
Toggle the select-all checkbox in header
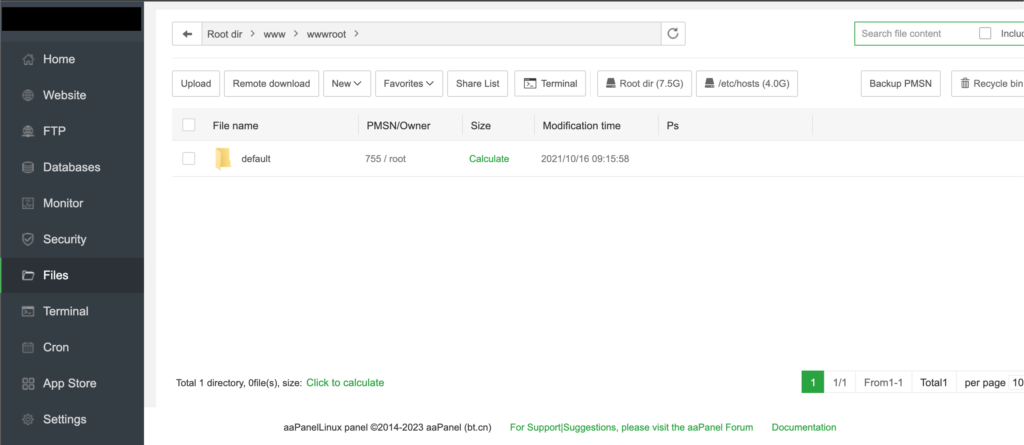[x=189, y=125]
